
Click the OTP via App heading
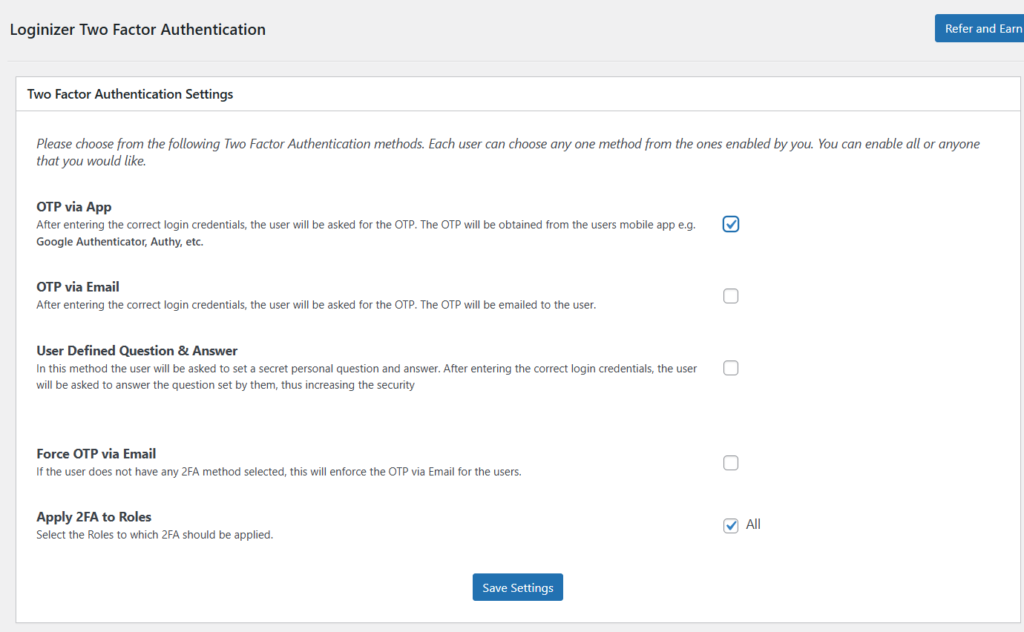pyautogui.click(x=74, y=207)
